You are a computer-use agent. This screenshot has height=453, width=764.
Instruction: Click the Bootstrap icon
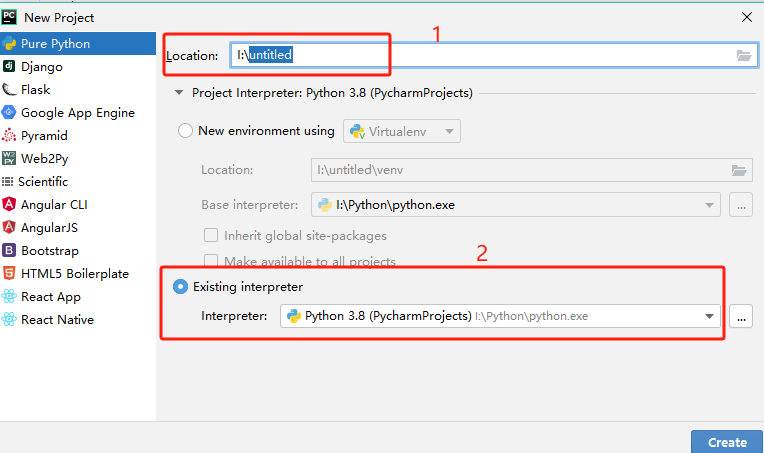click(9, 250)
